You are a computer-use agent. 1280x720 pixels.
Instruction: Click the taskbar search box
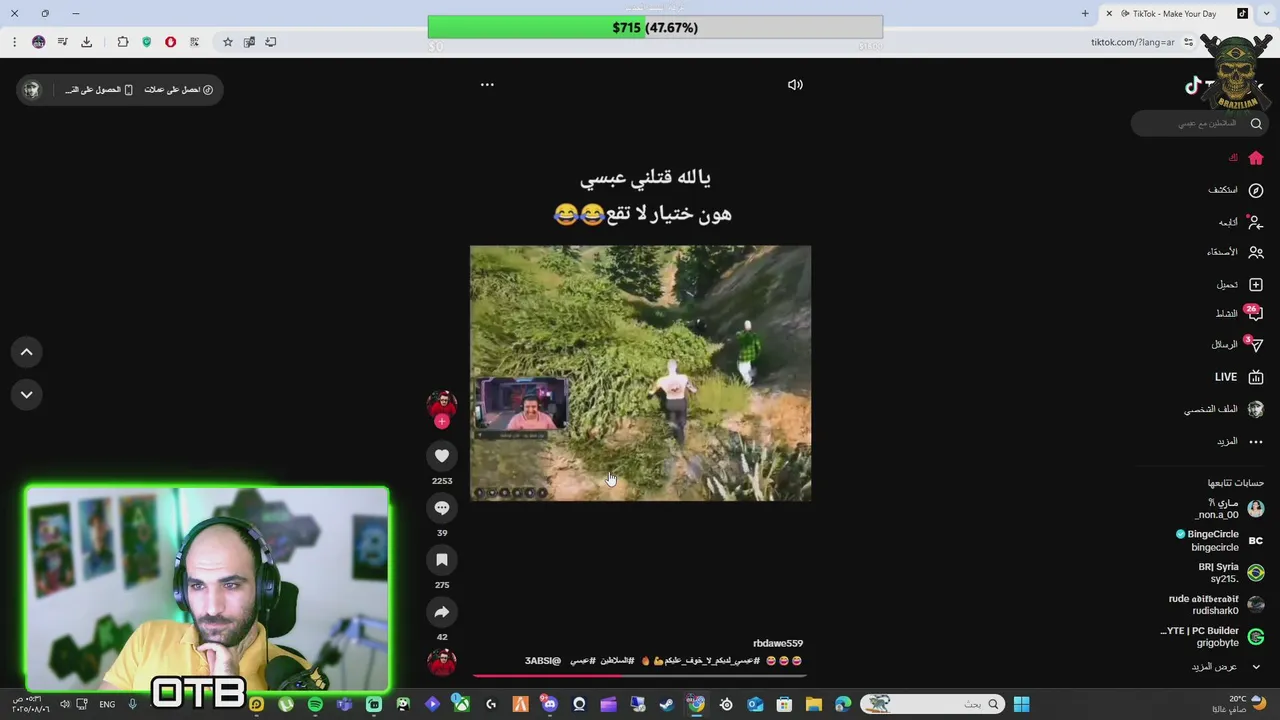coord(932,705)
